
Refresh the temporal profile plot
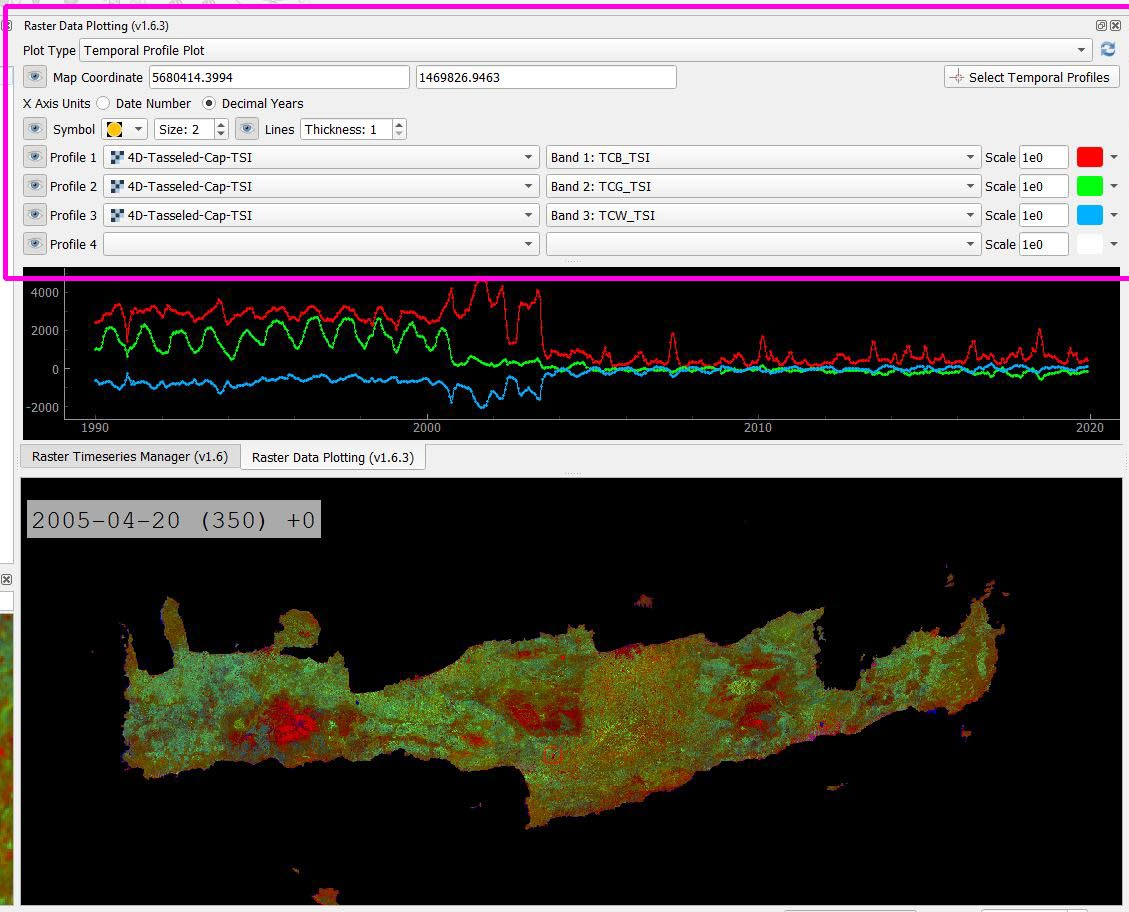point(1108,50)
